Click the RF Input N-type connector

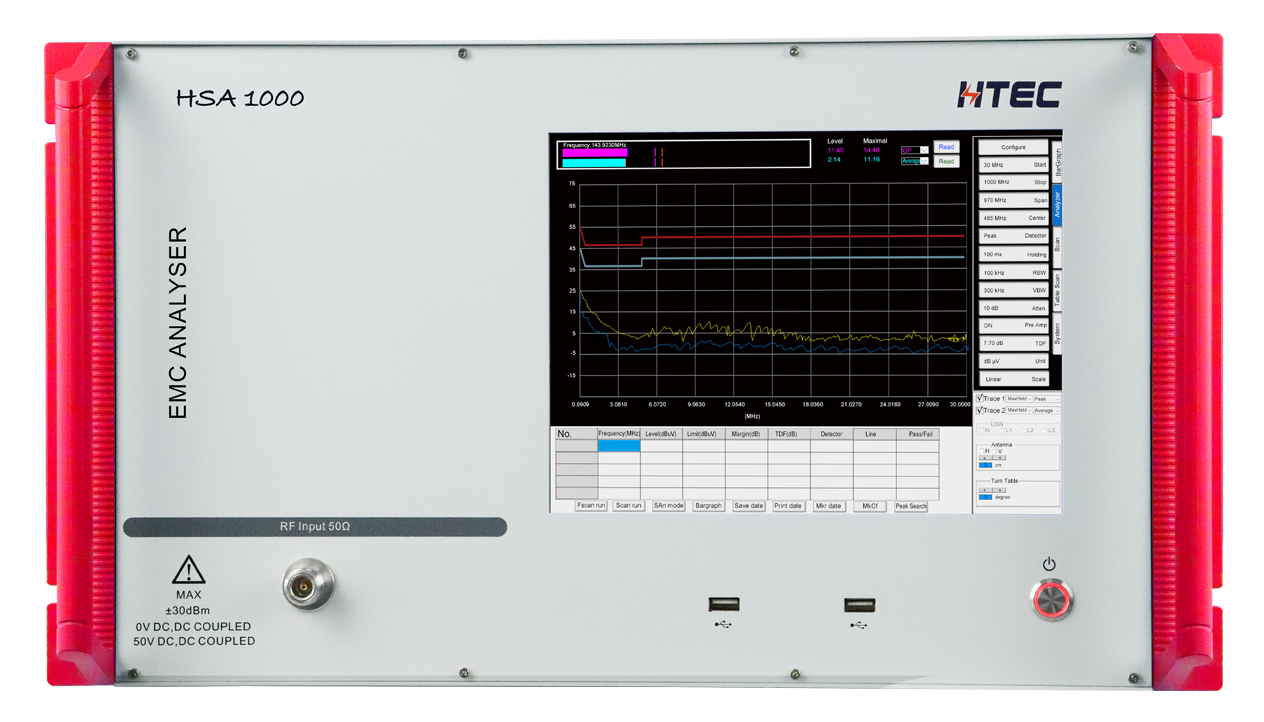309,585
